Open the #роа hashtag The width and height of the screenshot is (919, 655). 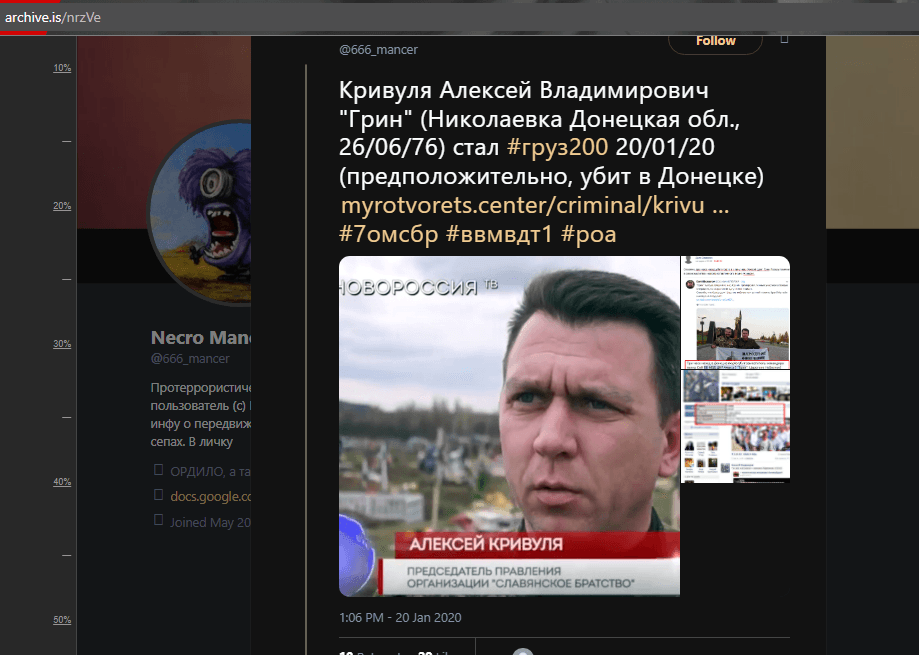588,234
